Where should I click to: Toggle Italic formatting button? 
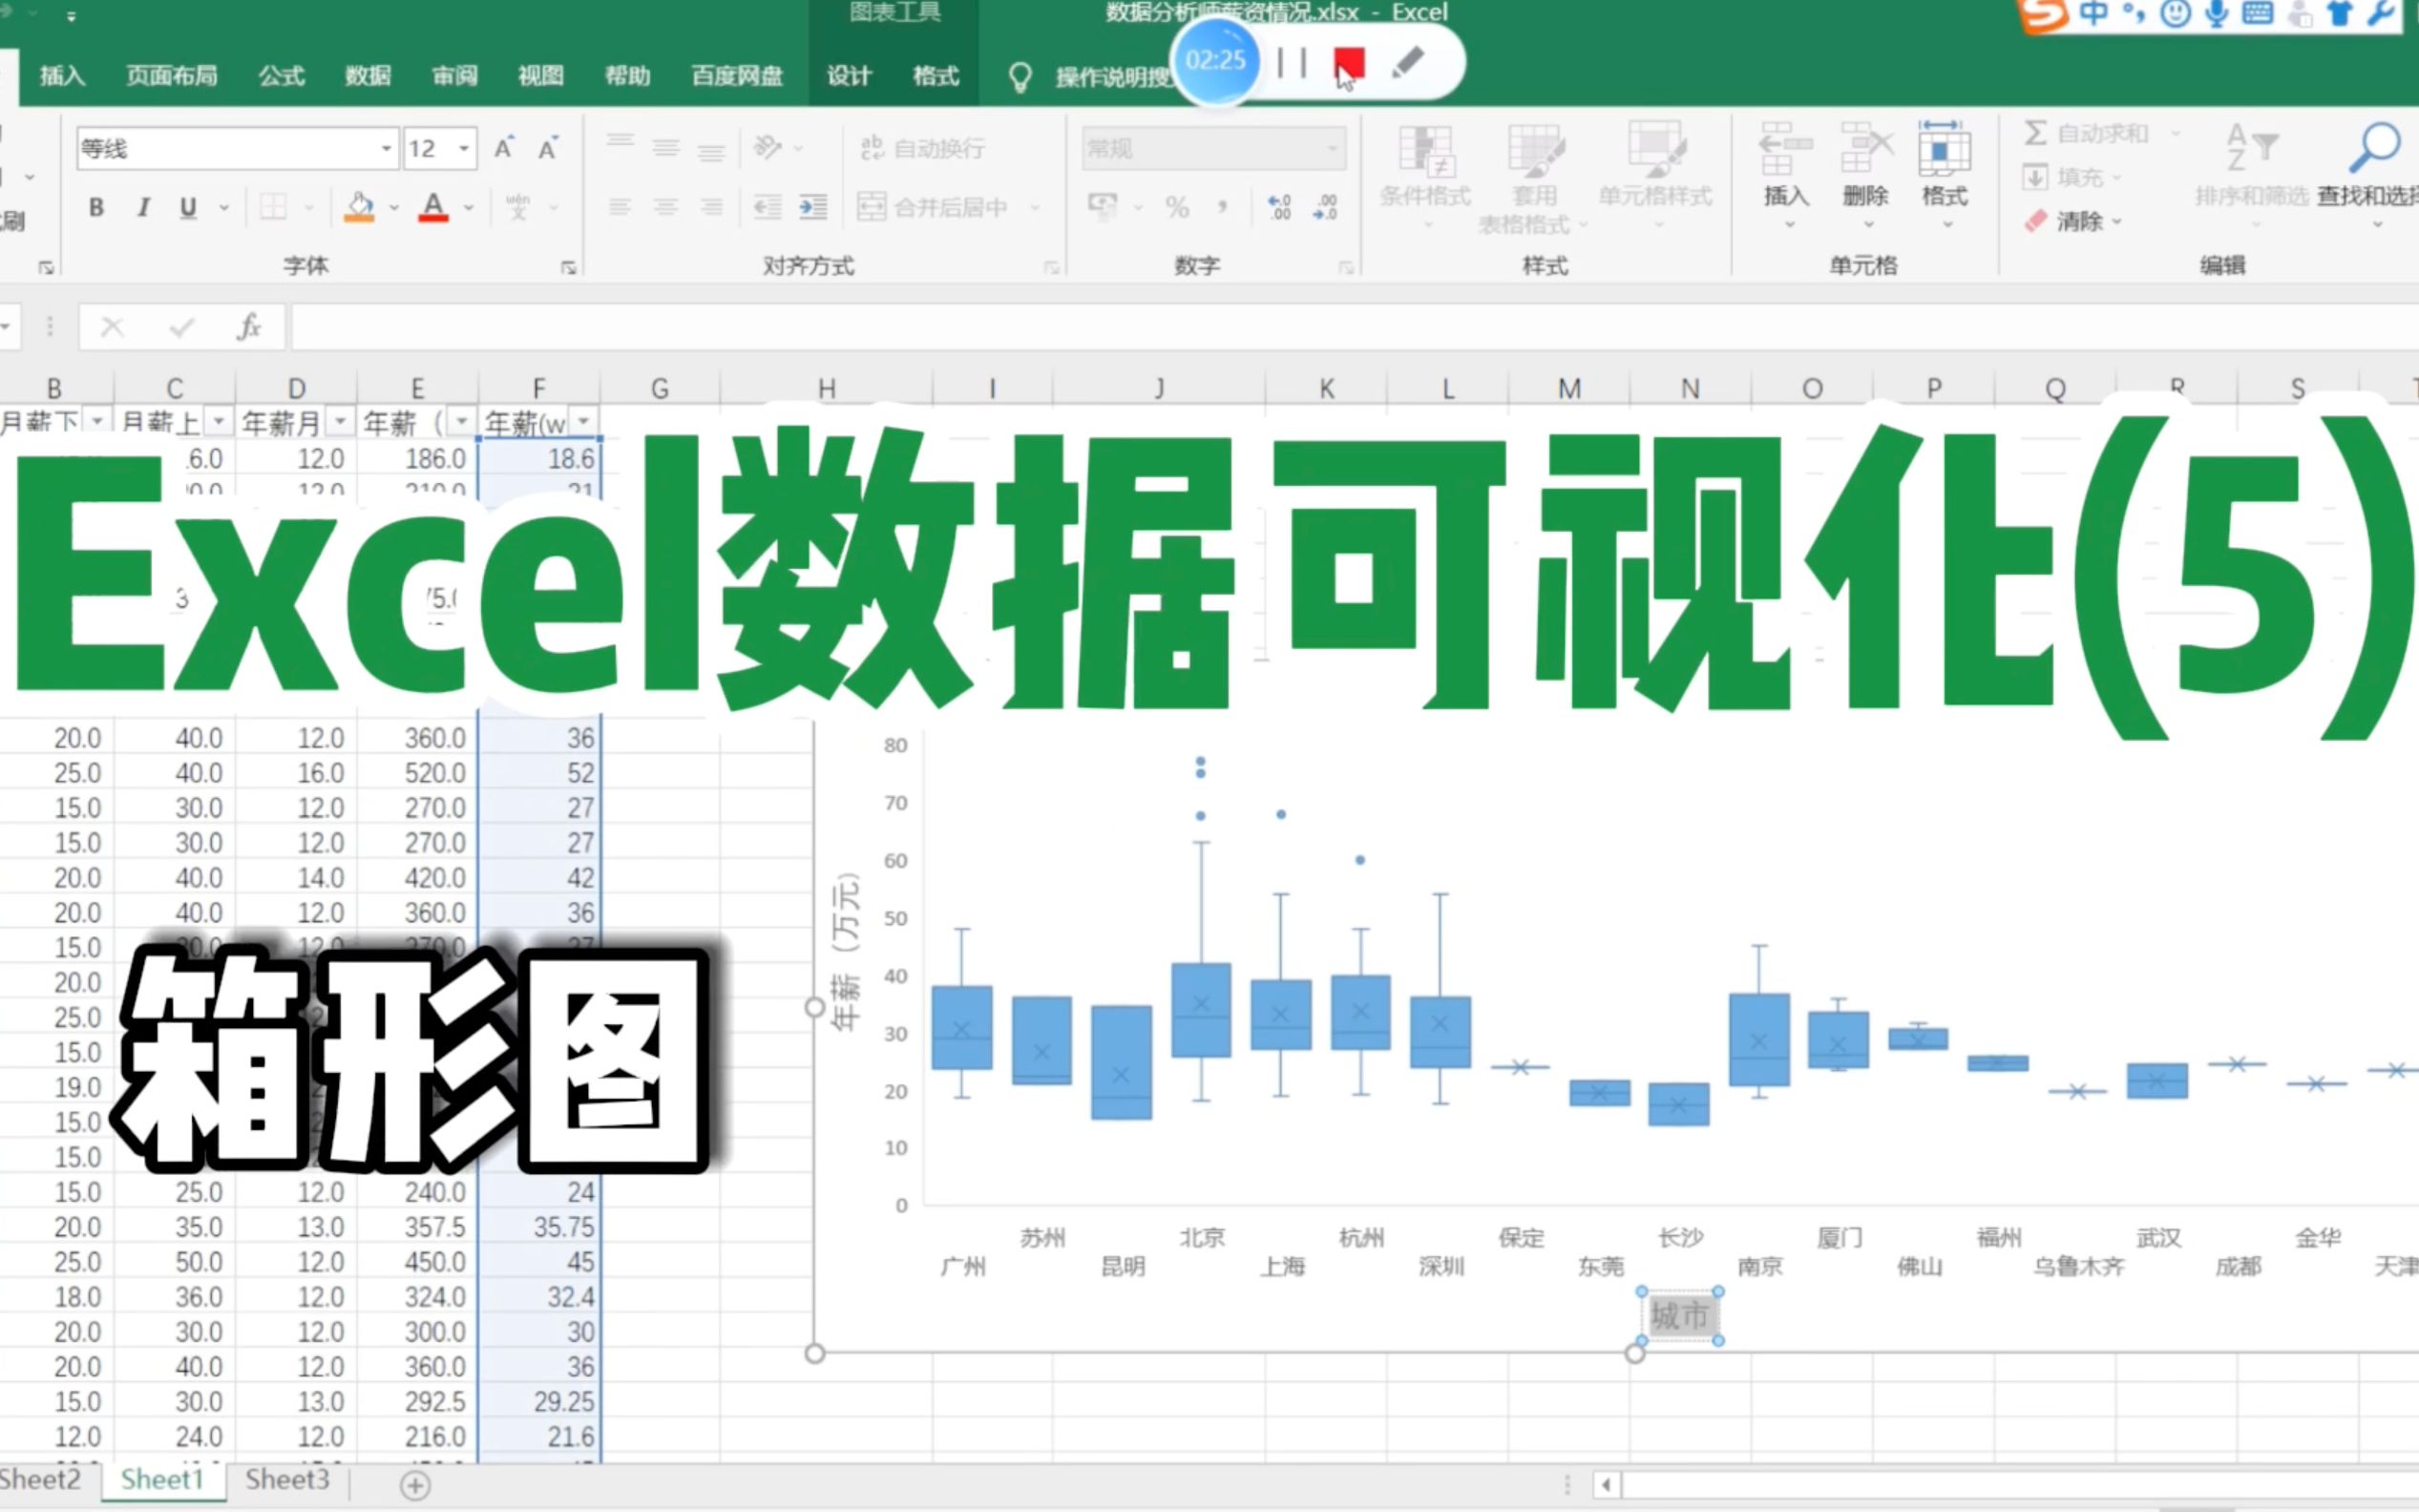[143, 207]
